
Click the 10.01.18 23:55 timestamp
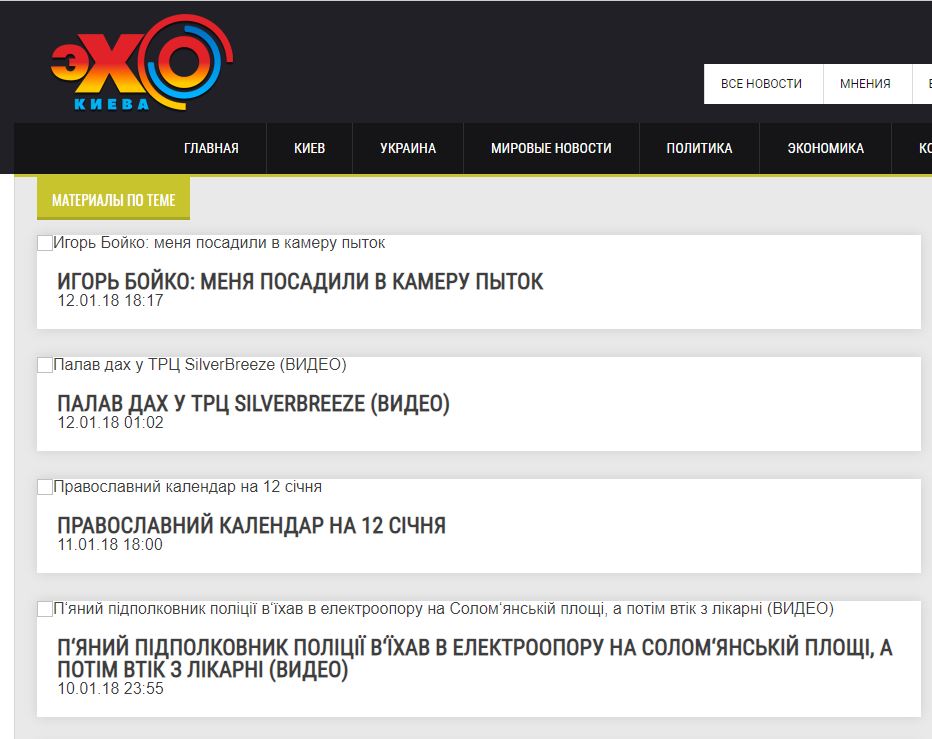click(x=110, y=689)
